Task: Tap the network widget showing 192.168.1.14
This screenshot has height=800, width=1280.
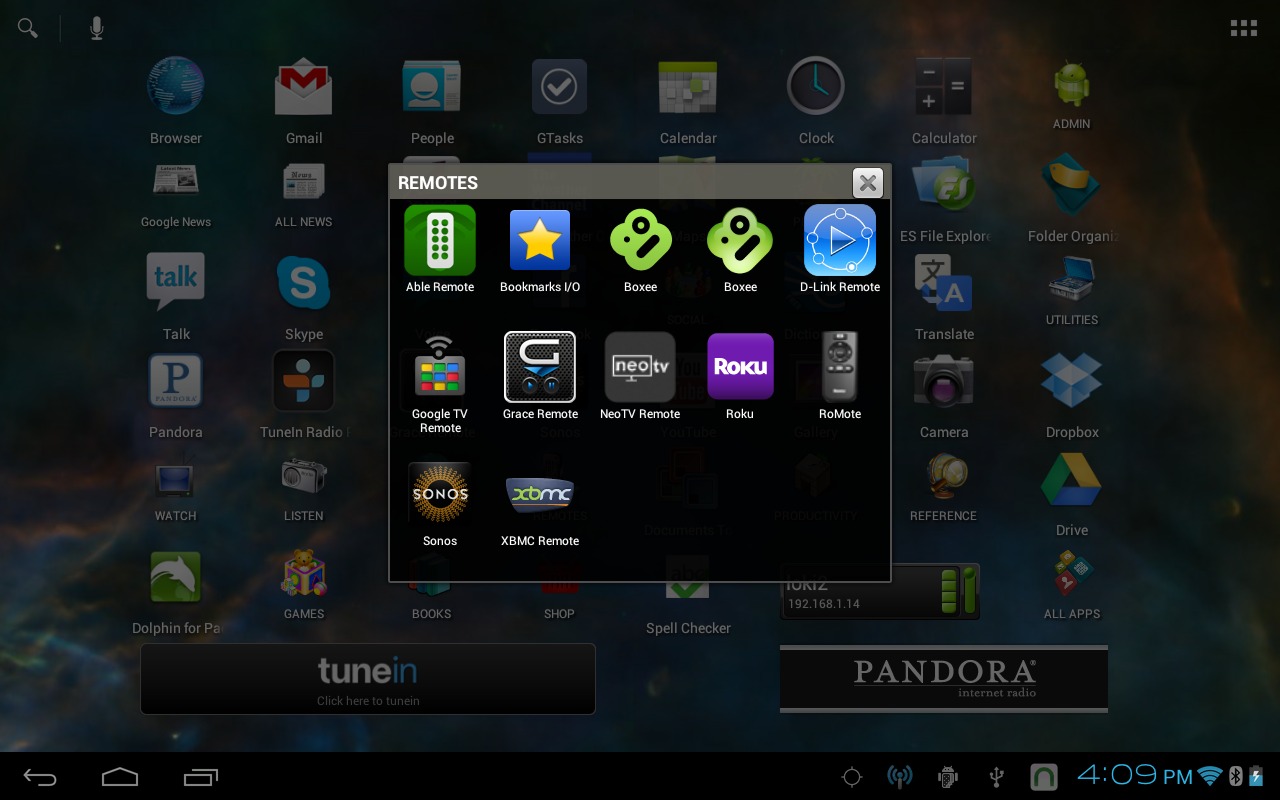Action: click(880, 591)
